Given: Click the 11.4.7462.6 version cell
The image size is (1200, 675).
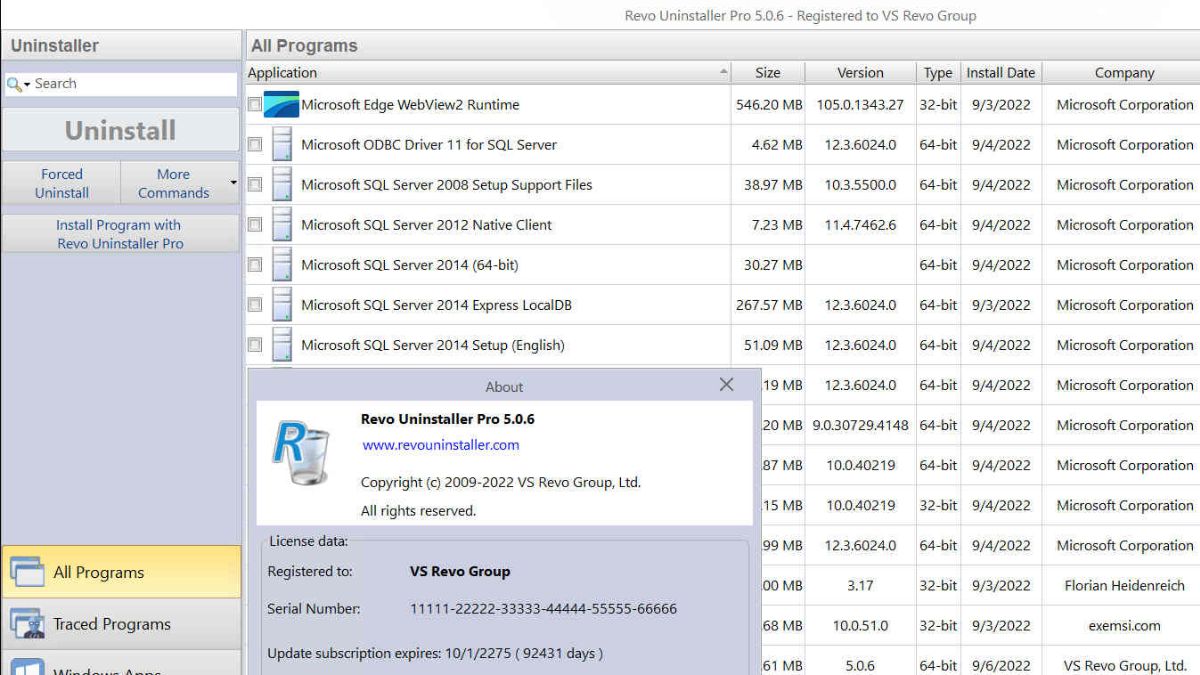Looking at the screenshot, I should click(860, 225).
